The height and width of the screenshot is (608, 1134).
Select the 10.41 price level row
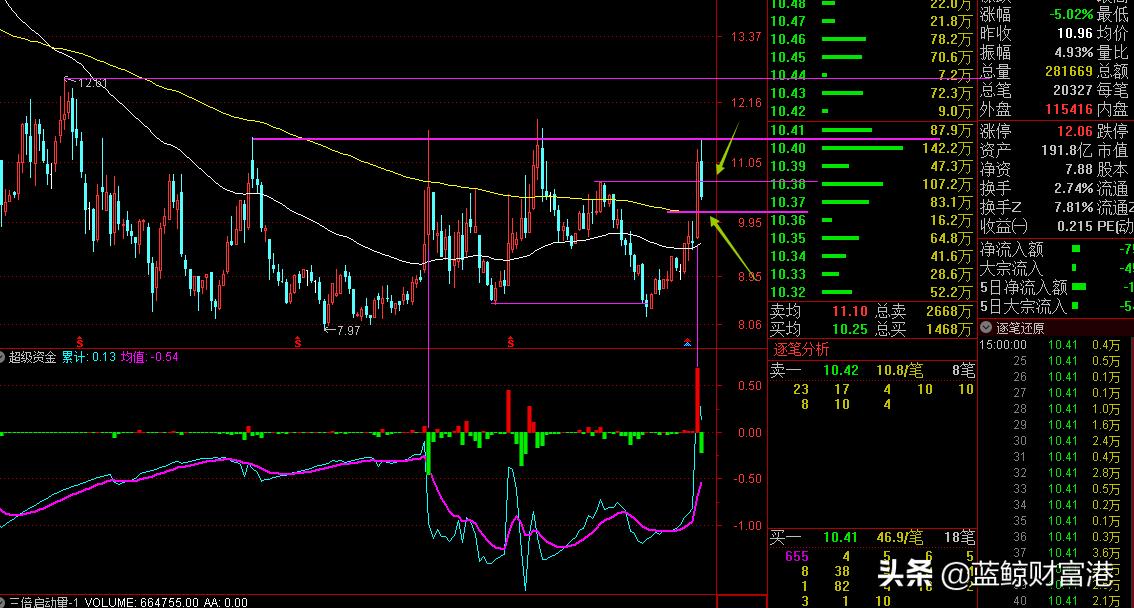(871, 130)
